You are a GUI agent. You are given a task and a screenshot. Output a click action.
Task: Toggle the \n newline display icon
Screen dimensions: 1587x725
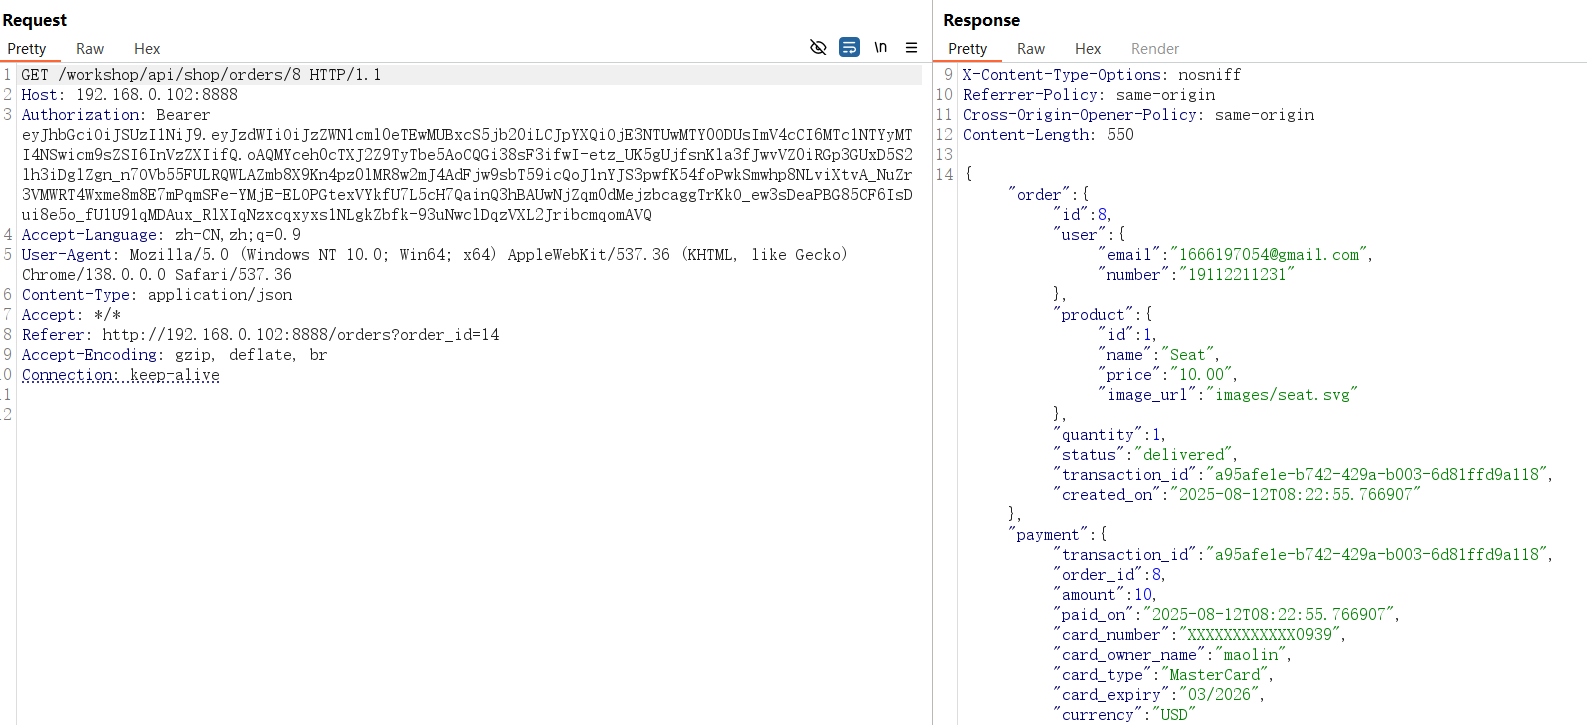(880, 47)
